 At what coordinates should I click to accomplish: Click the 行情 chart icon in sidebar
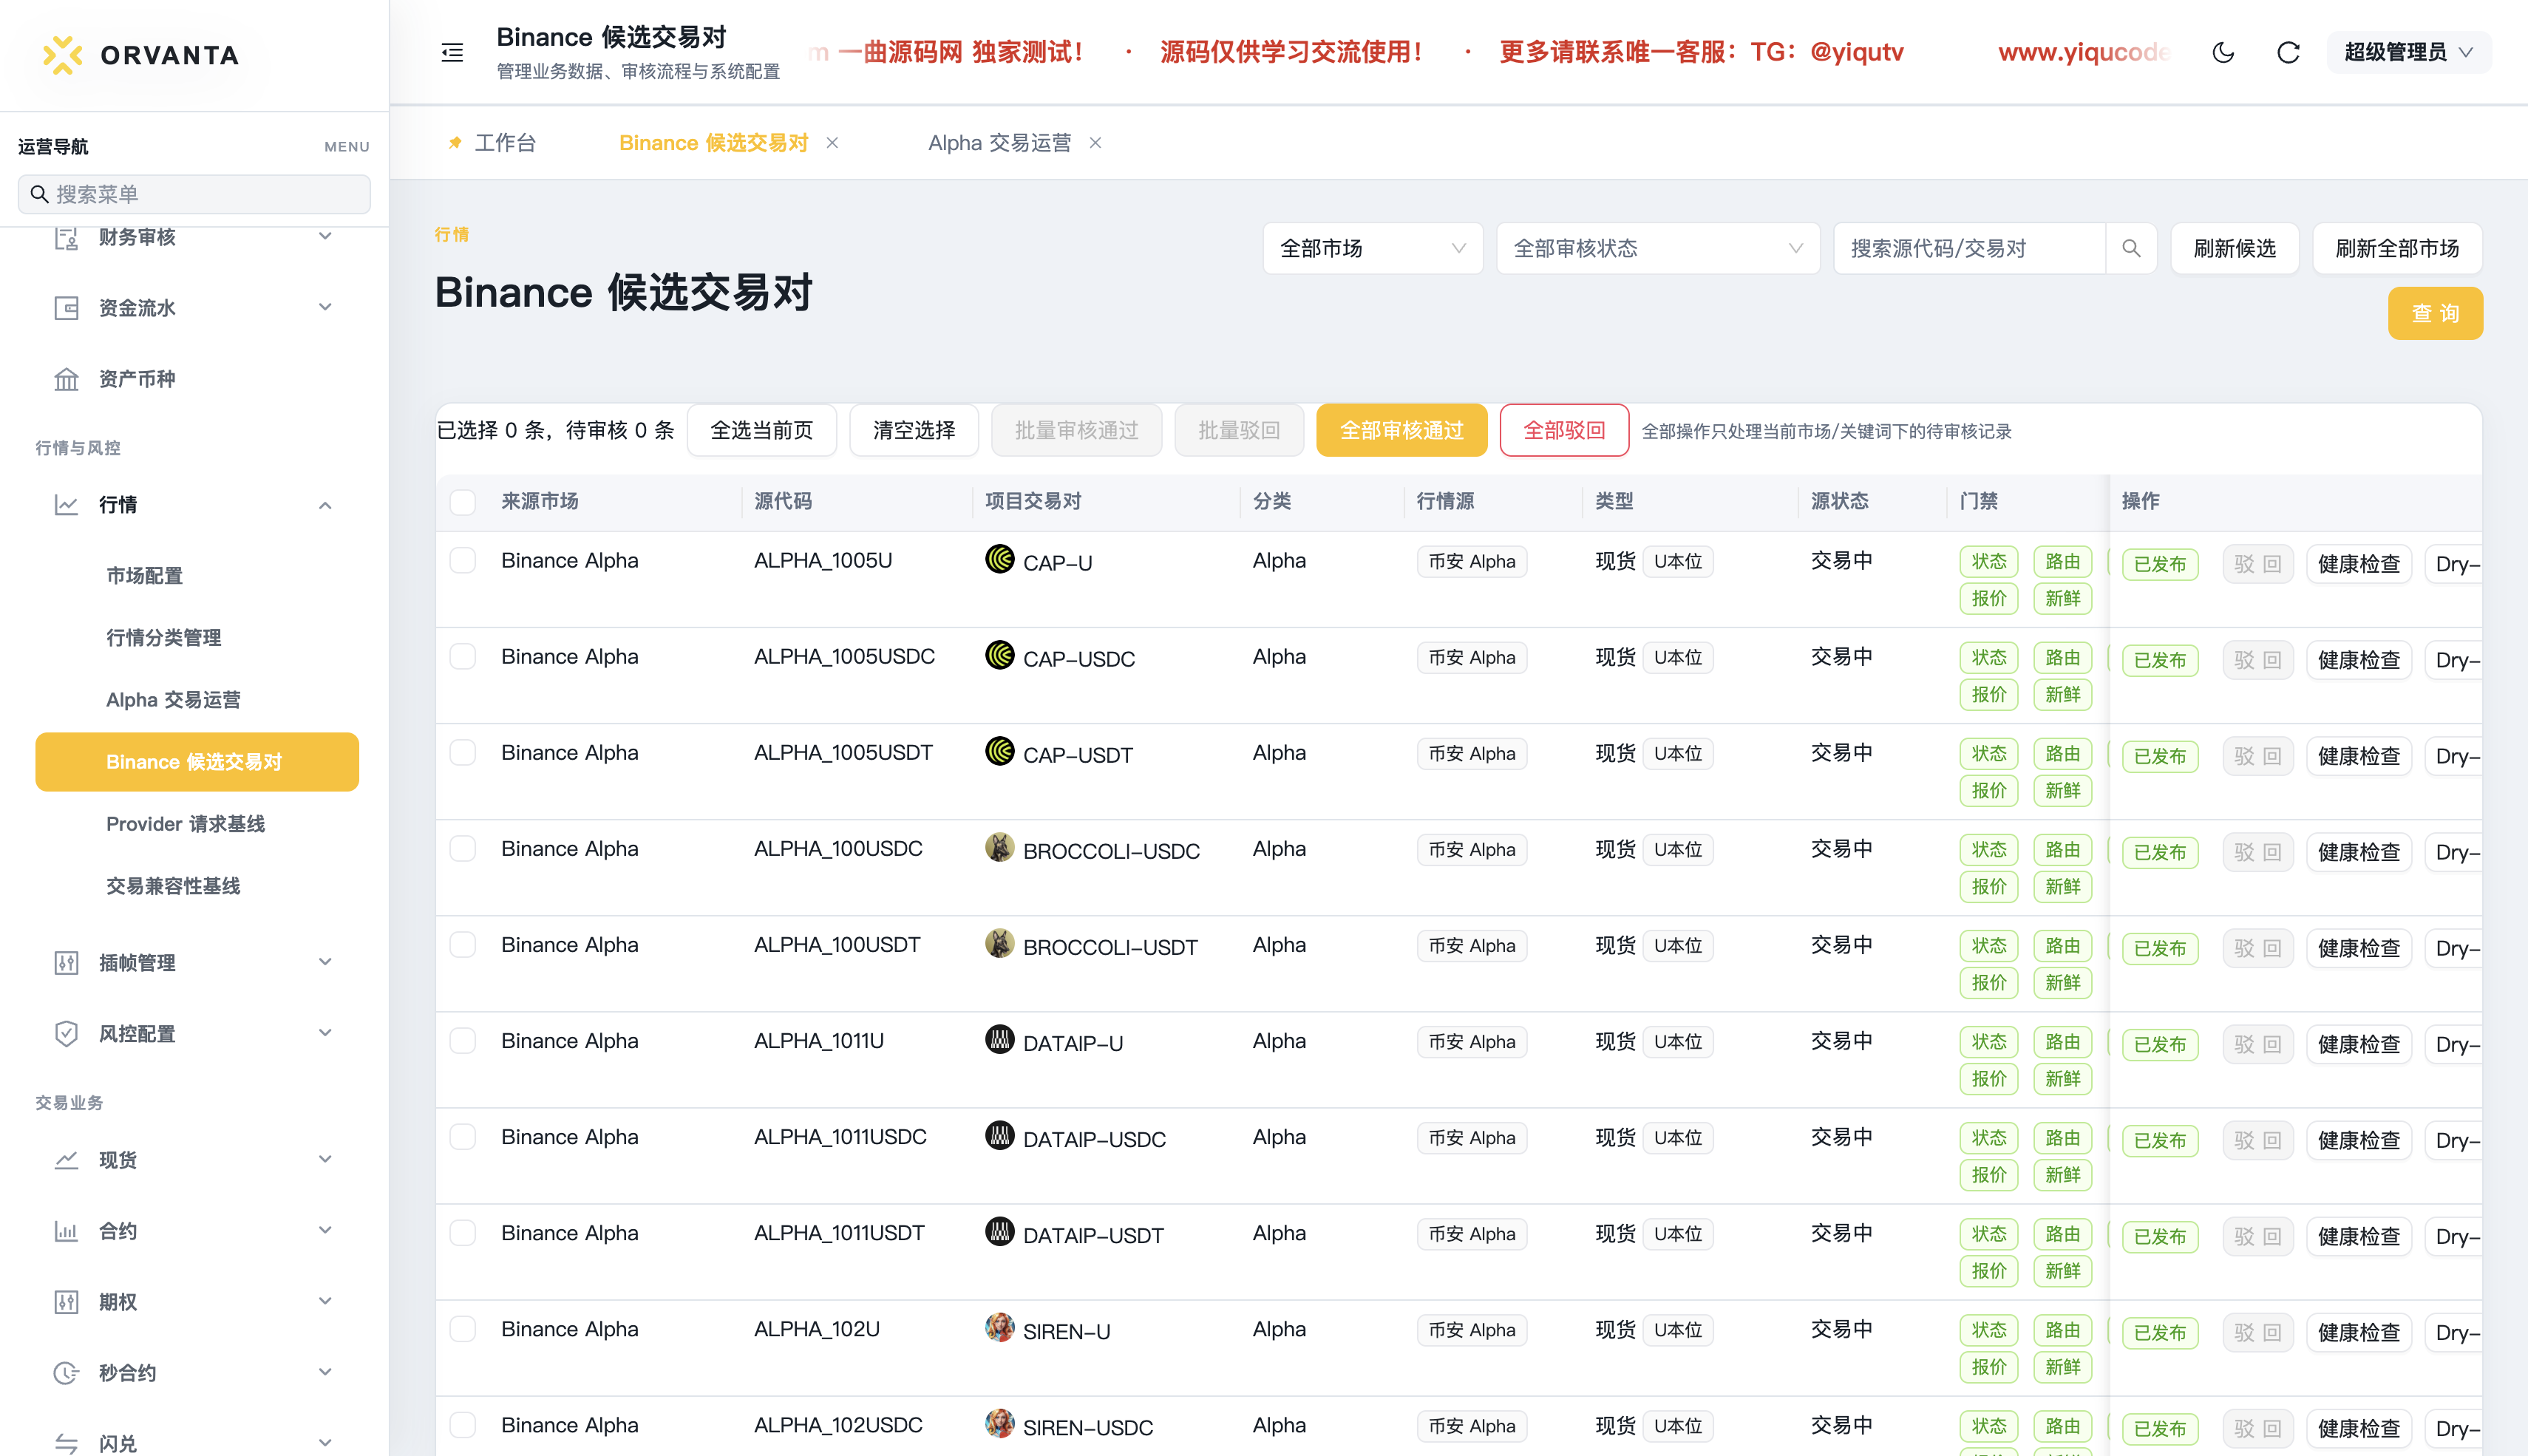pos(66,505)
